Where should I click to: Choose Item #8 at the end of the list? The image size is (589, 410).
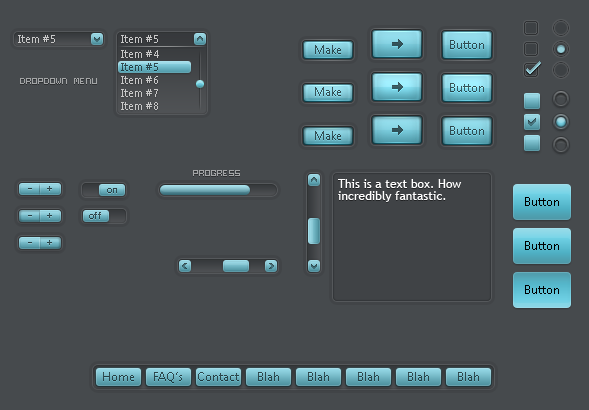[x=155, y=106]
